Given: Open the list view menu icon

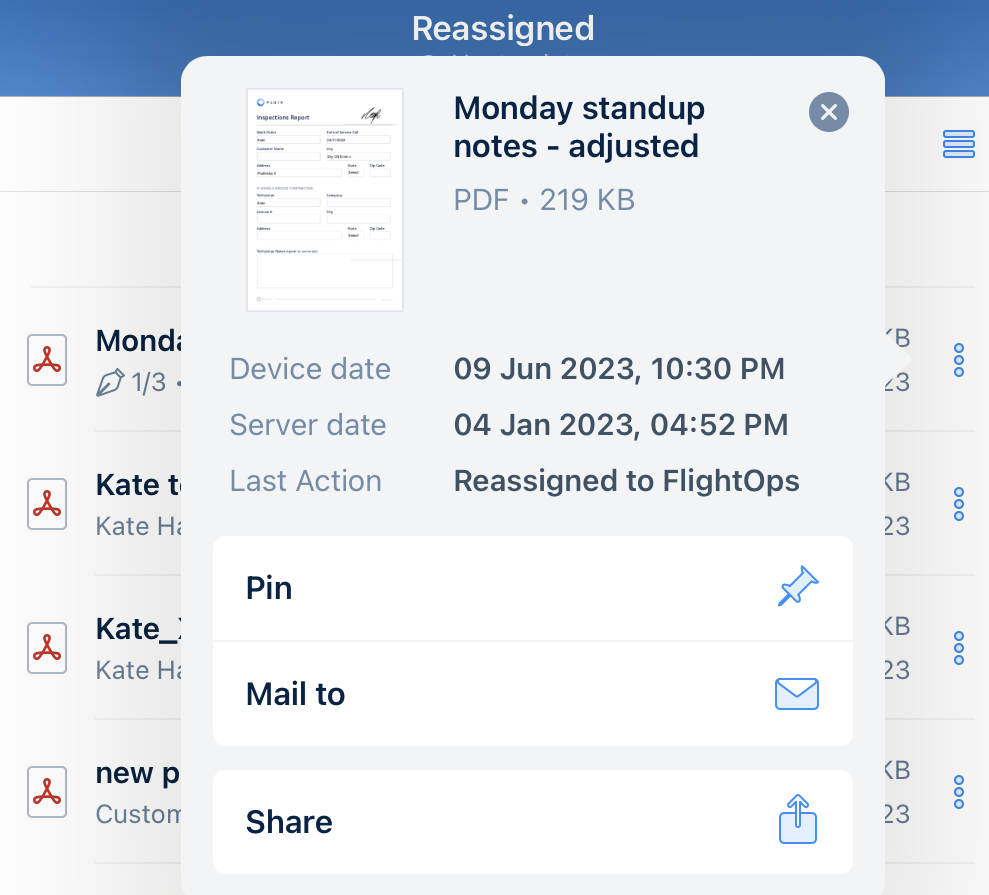Looking at the screenshot, I should coord(958,145).
